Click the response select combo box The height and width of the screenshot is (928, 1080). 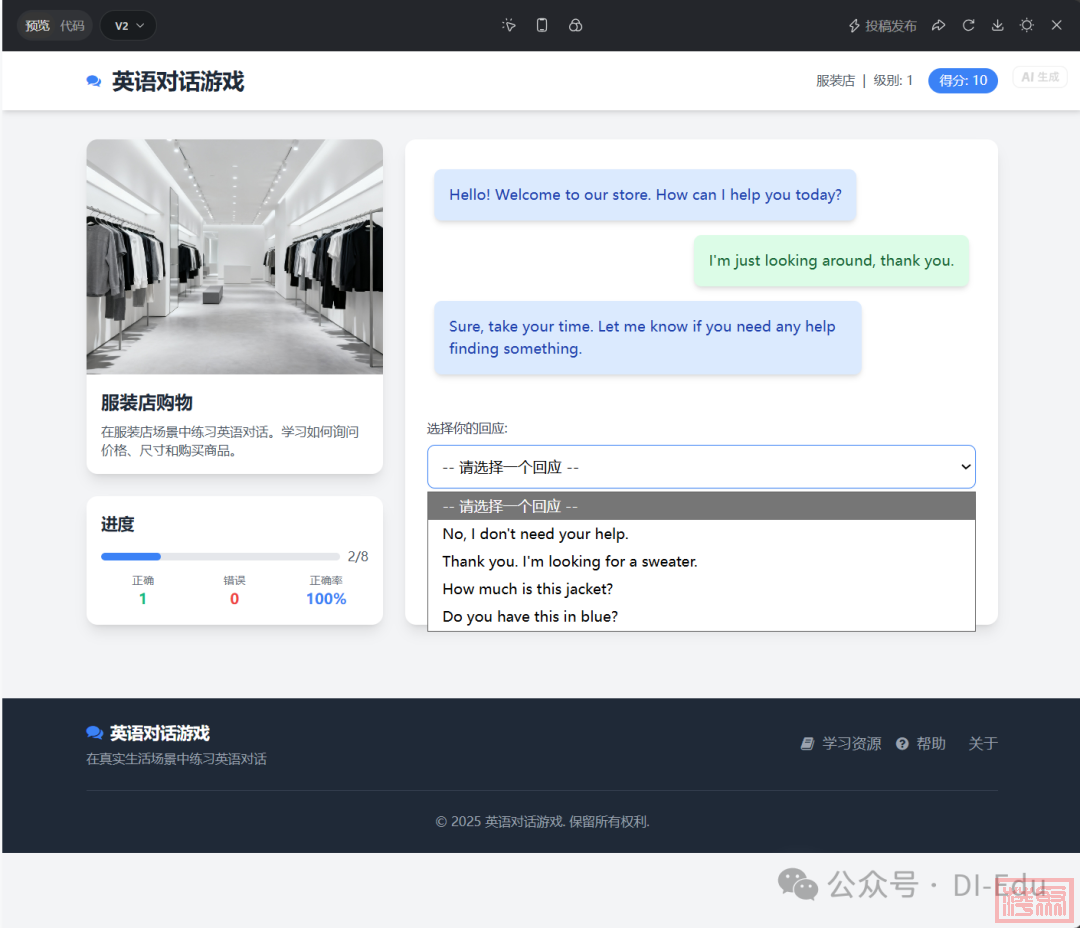point(700,467)
